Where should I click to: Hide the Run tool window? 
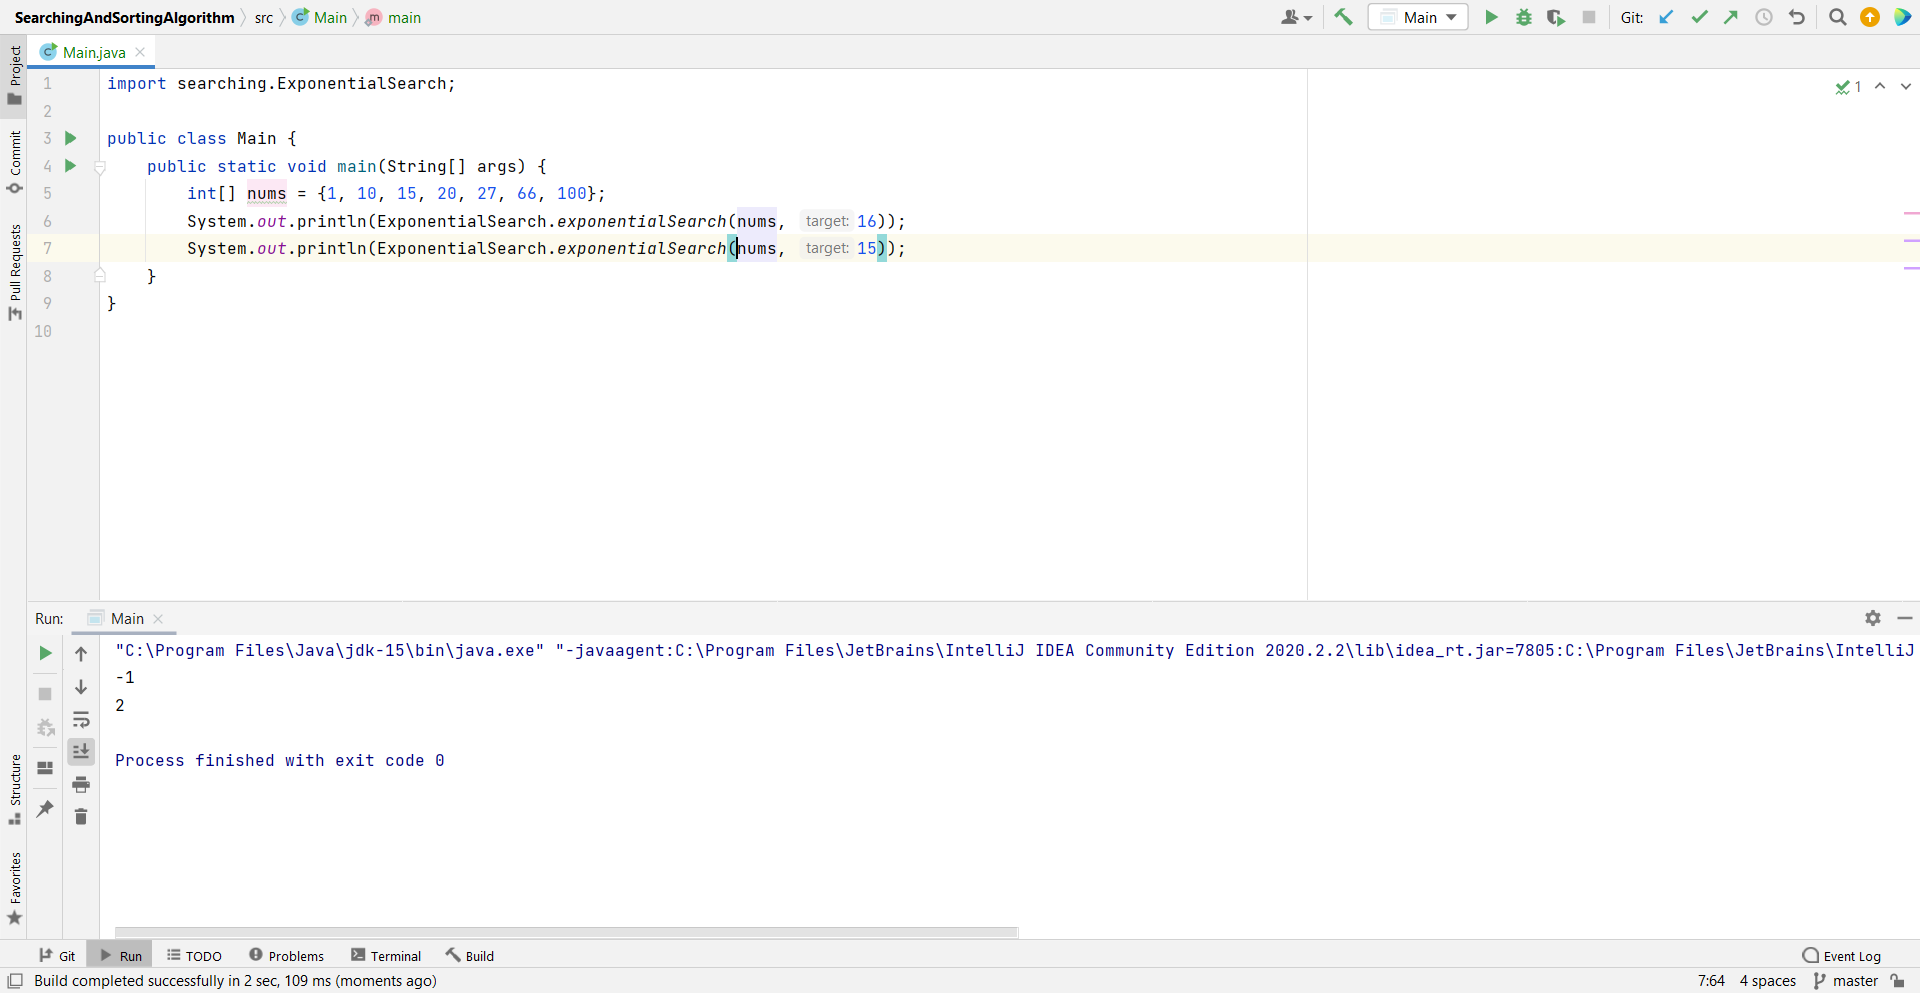pos(1905,618)
